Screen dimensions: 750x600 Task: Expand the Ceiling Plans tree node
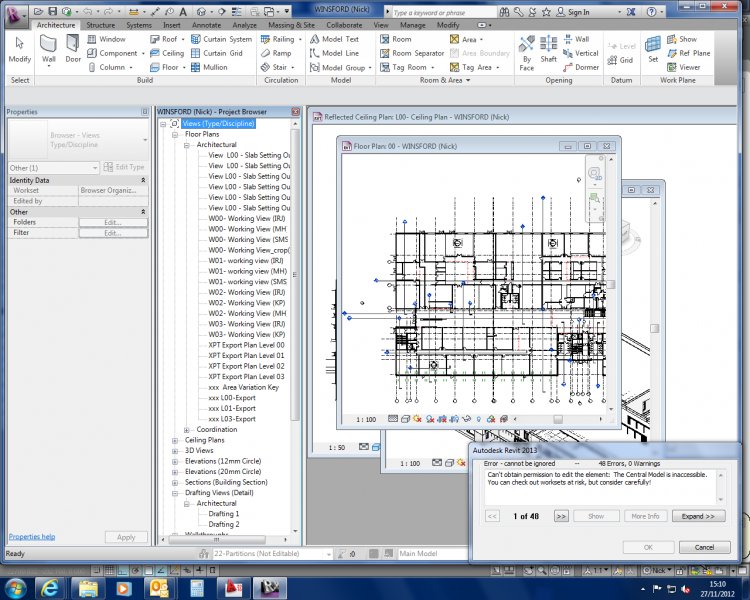click(x=174, y=440)
